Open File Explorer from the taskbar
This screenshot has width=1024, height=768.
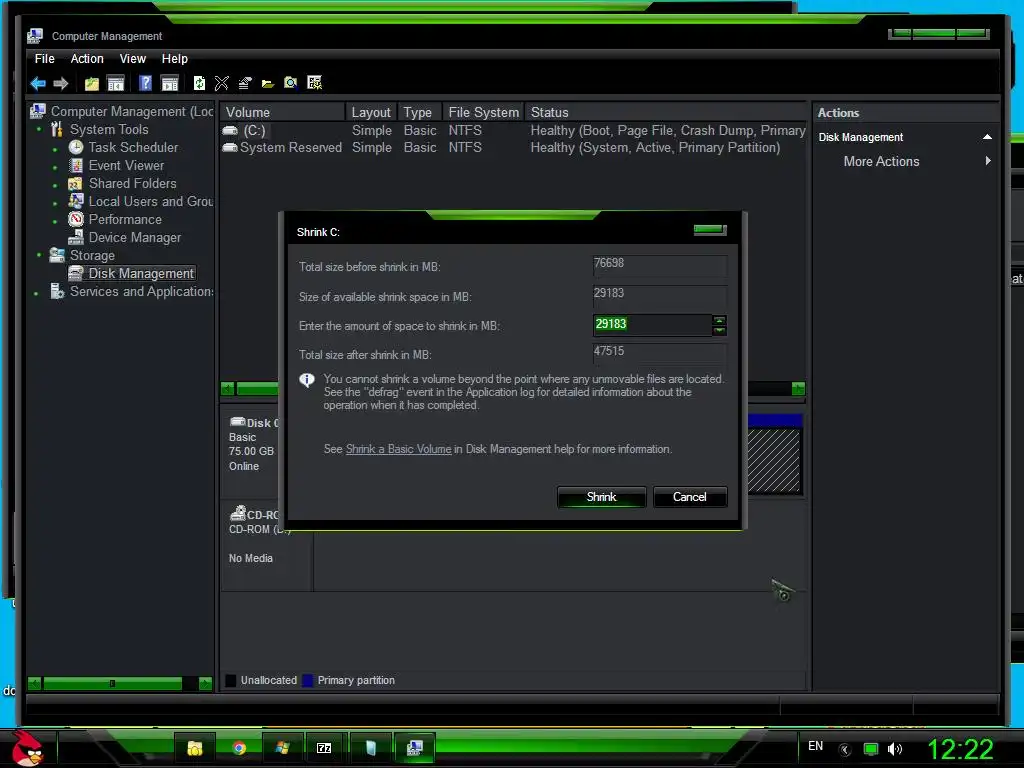(195, 748)
